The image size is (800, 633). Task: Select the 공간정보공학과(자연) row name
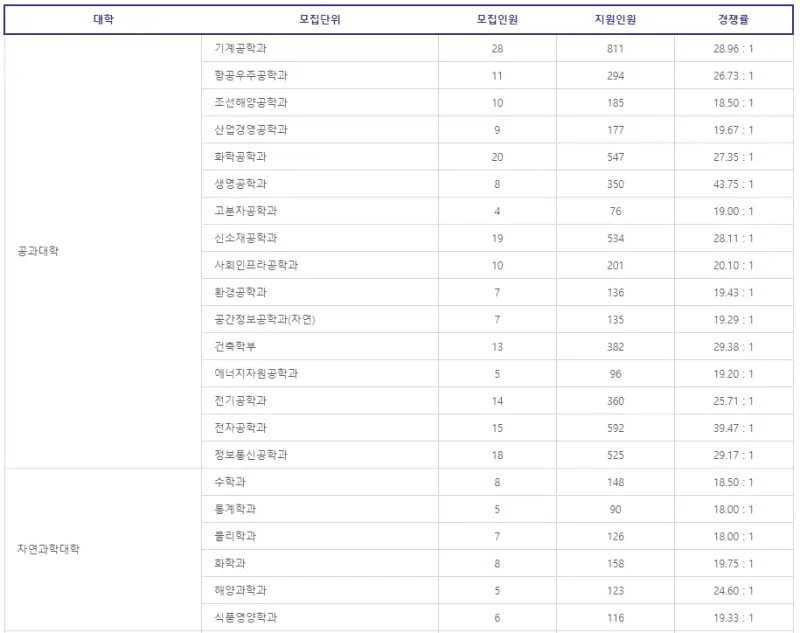[x=265, y=319]
